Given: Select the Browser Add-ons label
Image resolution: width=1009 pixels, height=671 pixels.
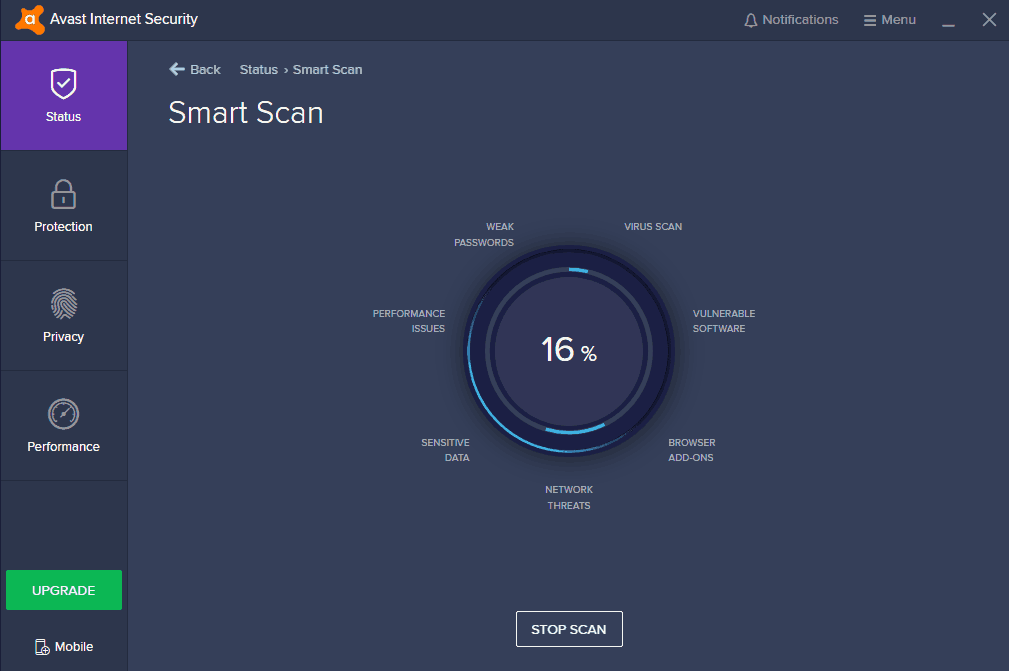Looking at the screenshot, I should pos(690,450).
